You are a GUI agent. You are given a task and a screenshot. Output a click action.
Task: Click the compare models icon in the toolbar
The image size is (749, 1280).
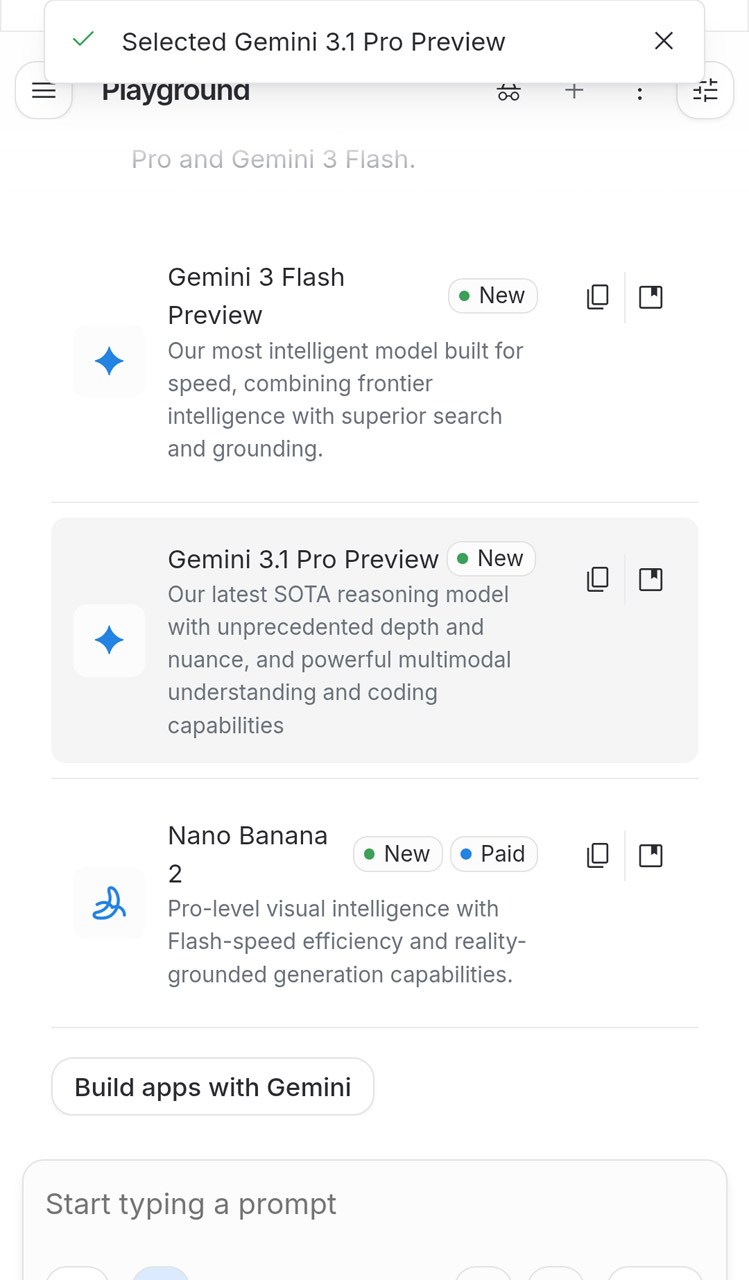(x=509, y=90)
